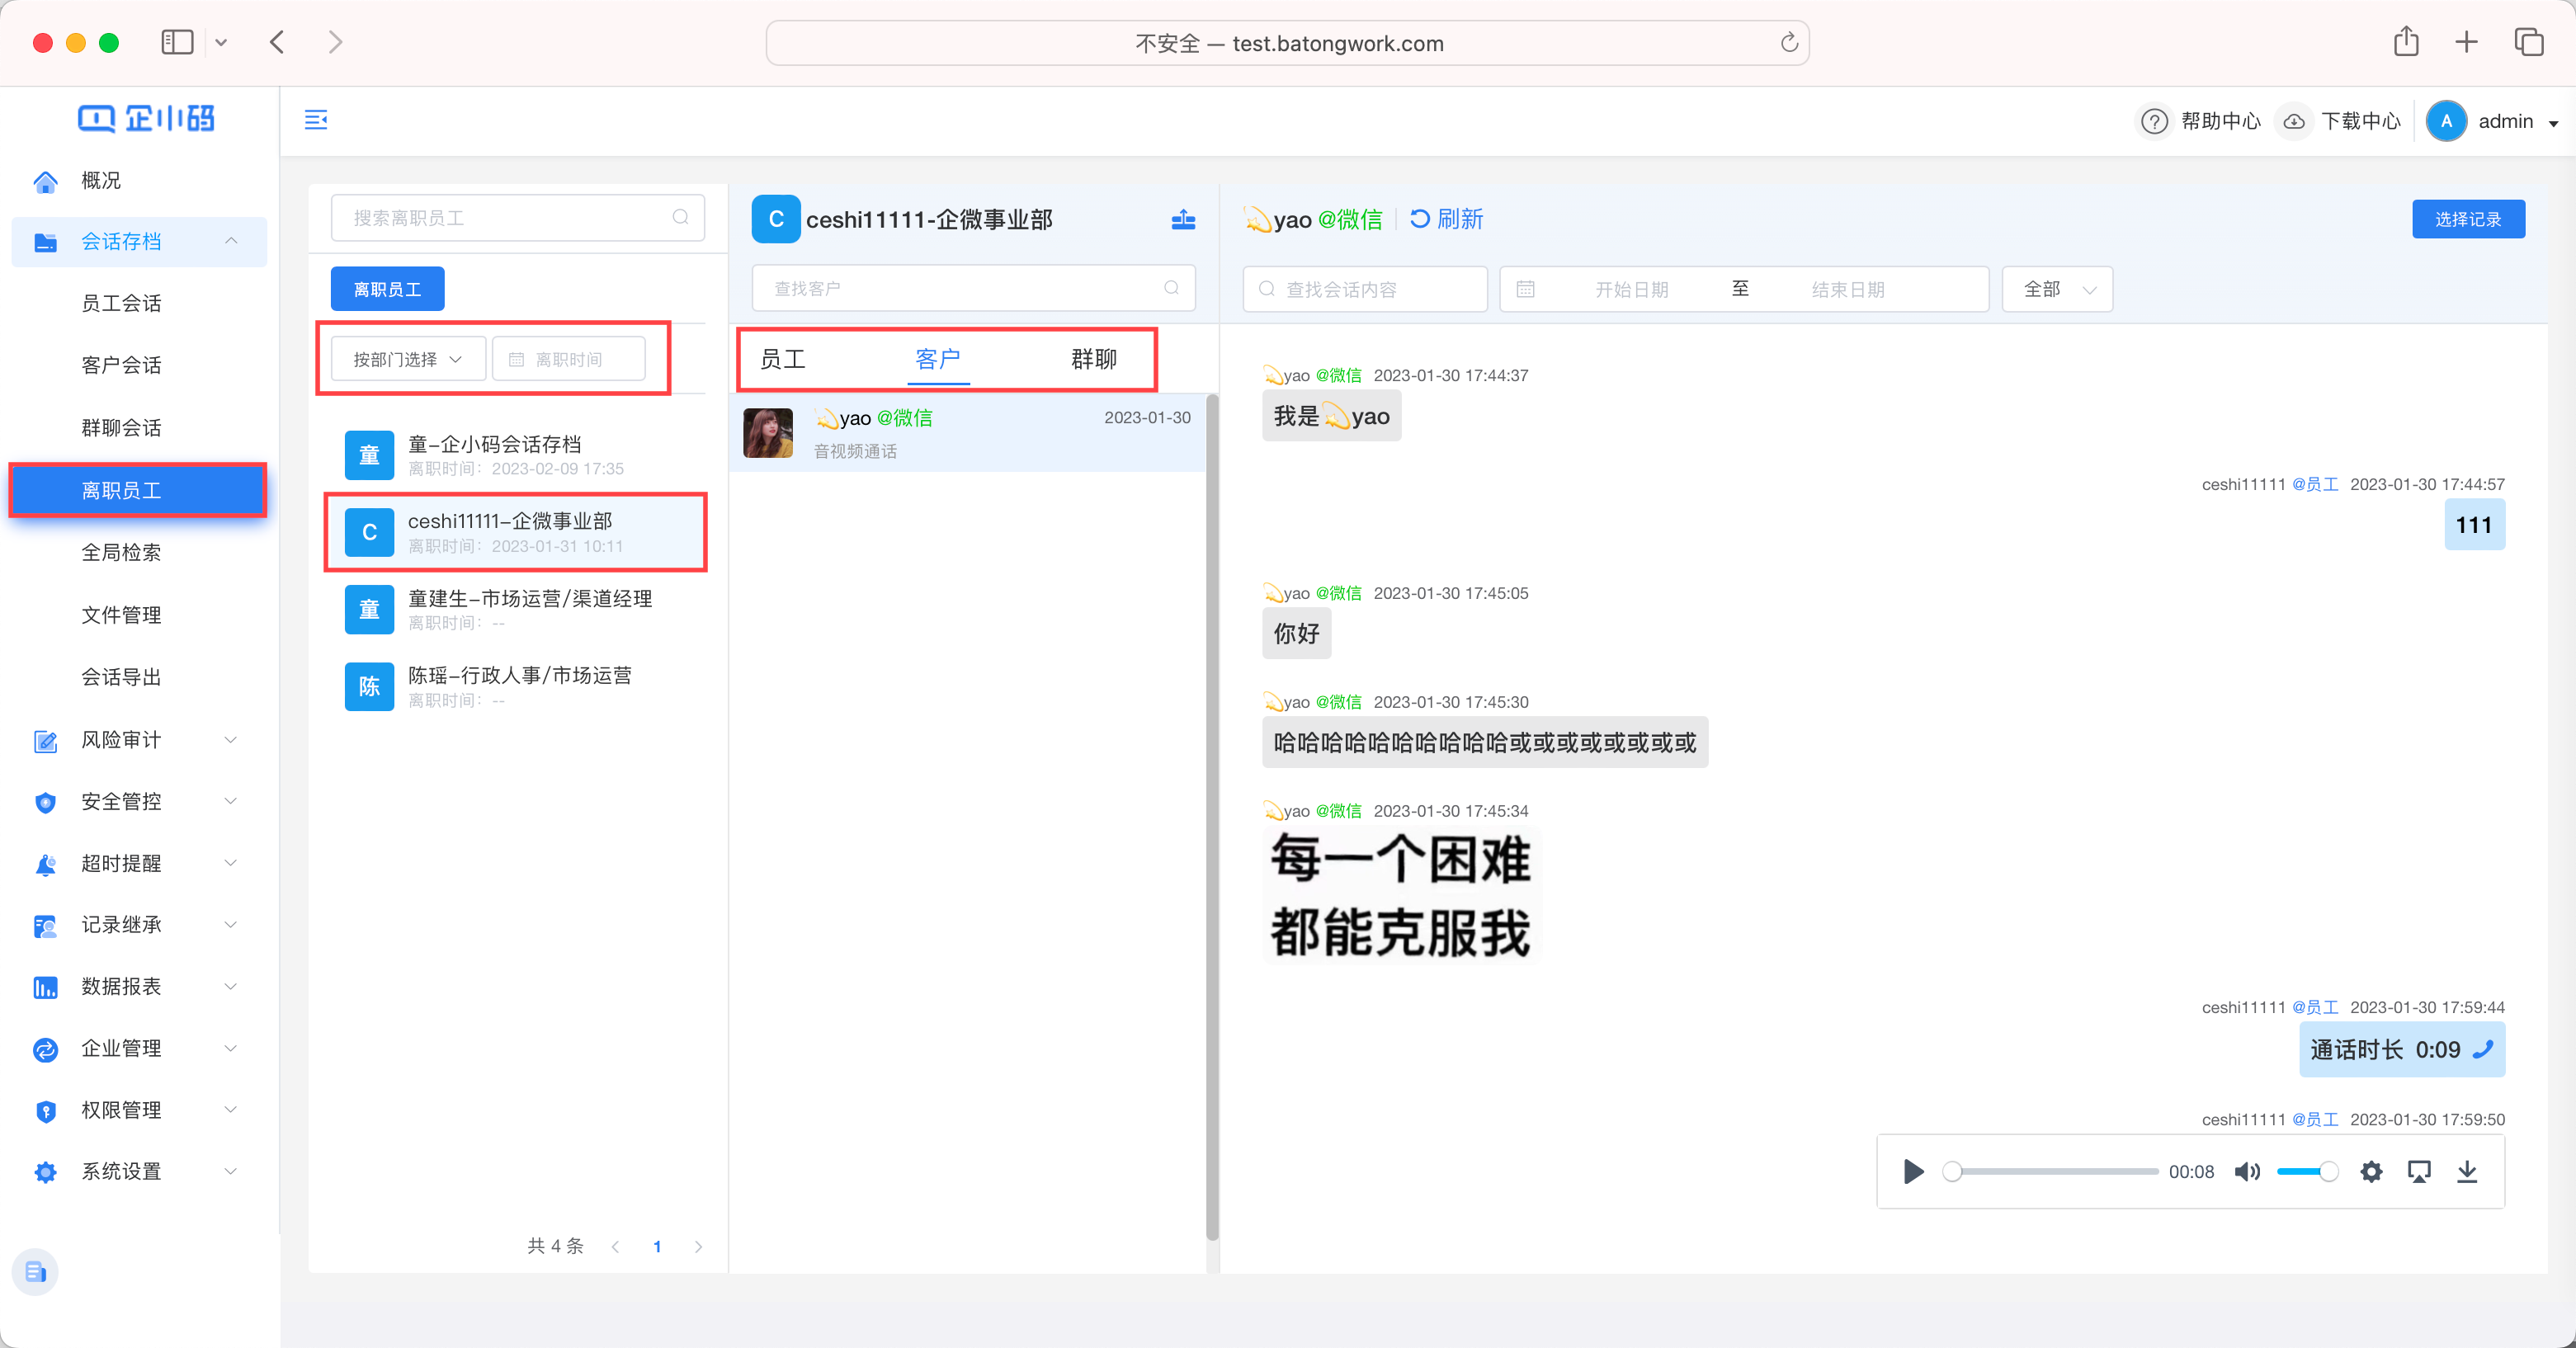The image size is (2576, 1348).
Task: Toggle the Safari sidebar button
Action: (x=177, y=42)
